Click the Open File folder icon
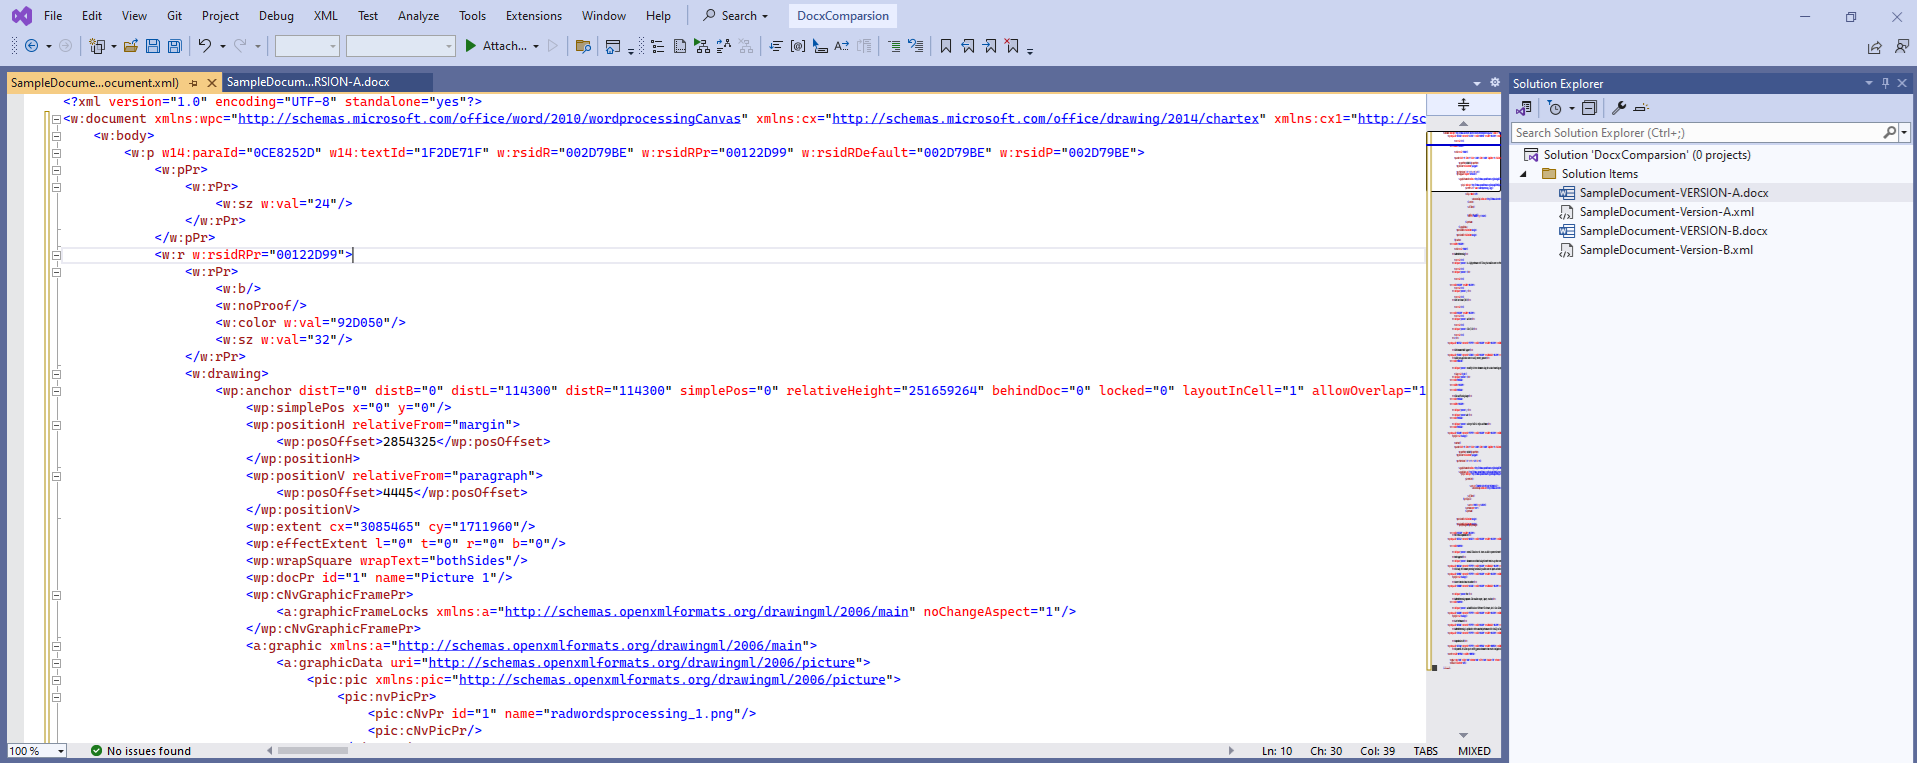 tap(130, 46)
